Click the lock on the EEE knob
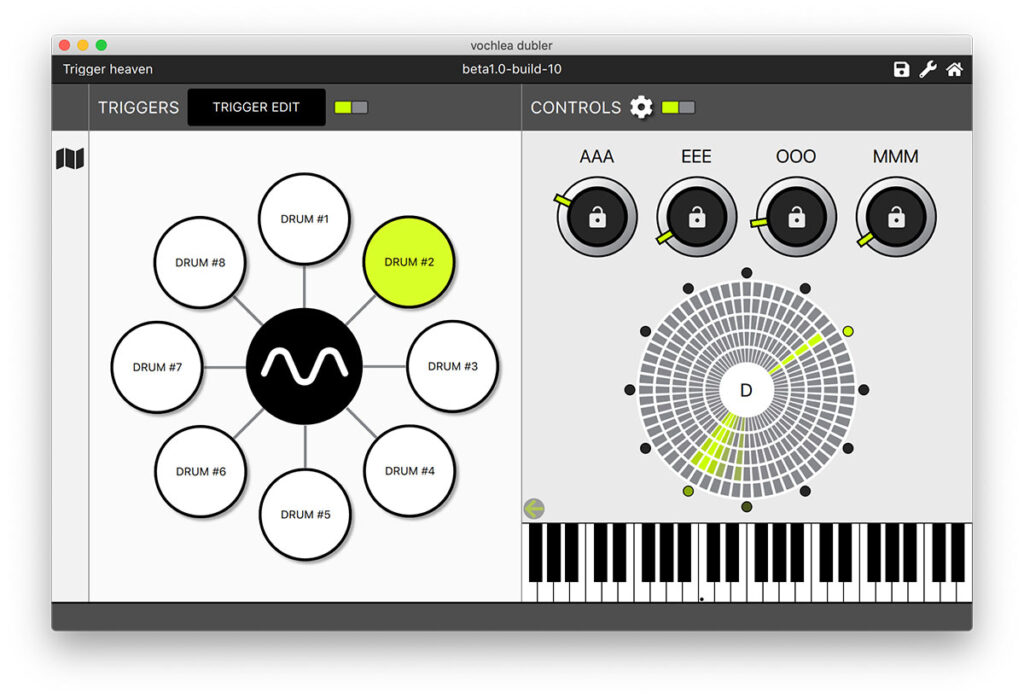The width and height of the screenshot is (1024, 699). point(697,217)
